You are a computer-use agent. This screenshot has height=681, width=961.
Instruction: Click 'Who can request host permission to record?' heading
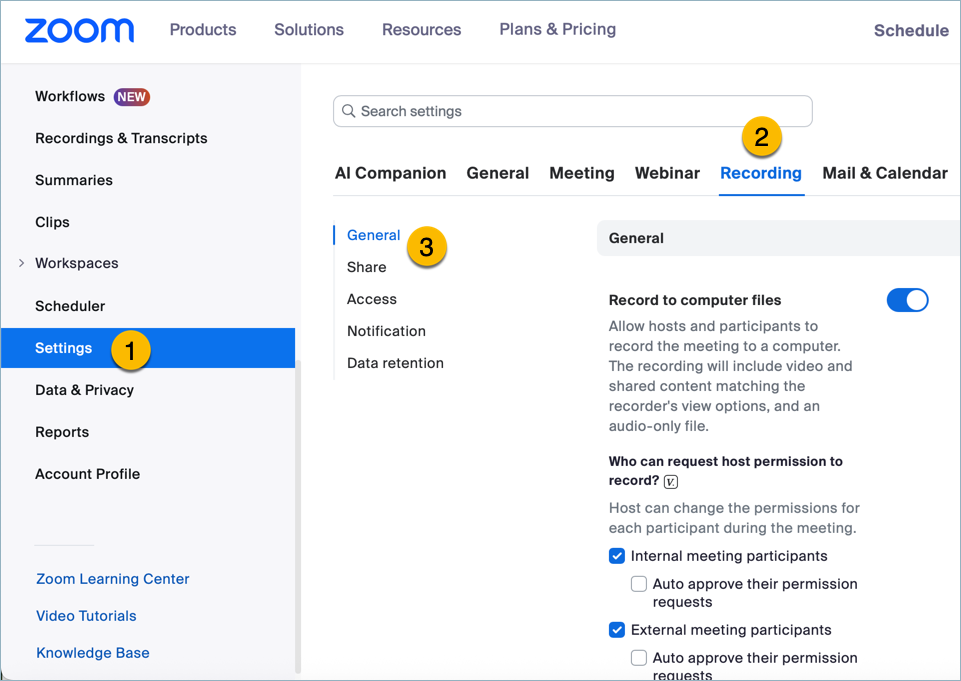point(726,471)
